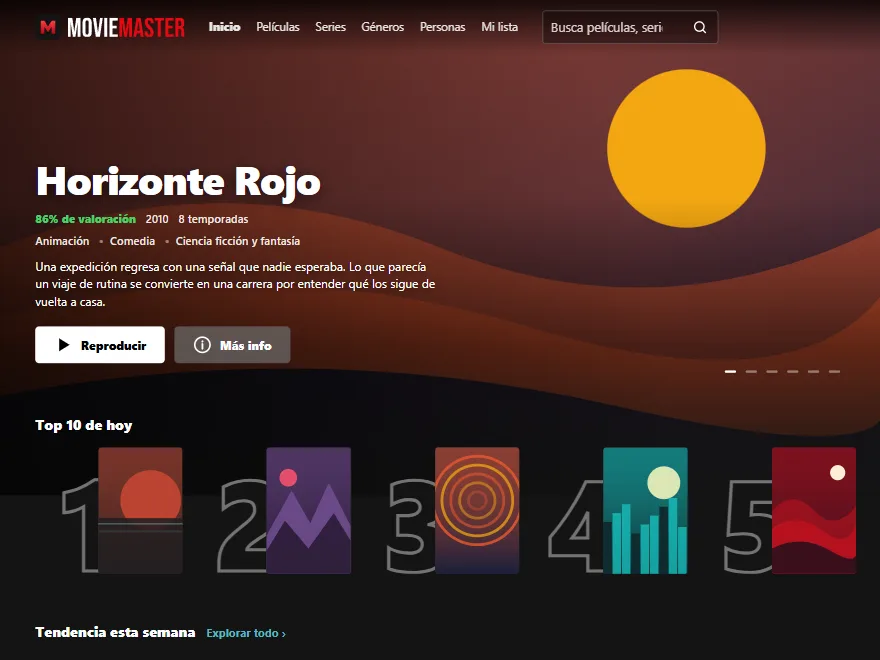The width and height of the screenshot is (880, 660).
Task: Click the 86% de valoración rating
Action: pyautogui.click(x=86, y=219)
